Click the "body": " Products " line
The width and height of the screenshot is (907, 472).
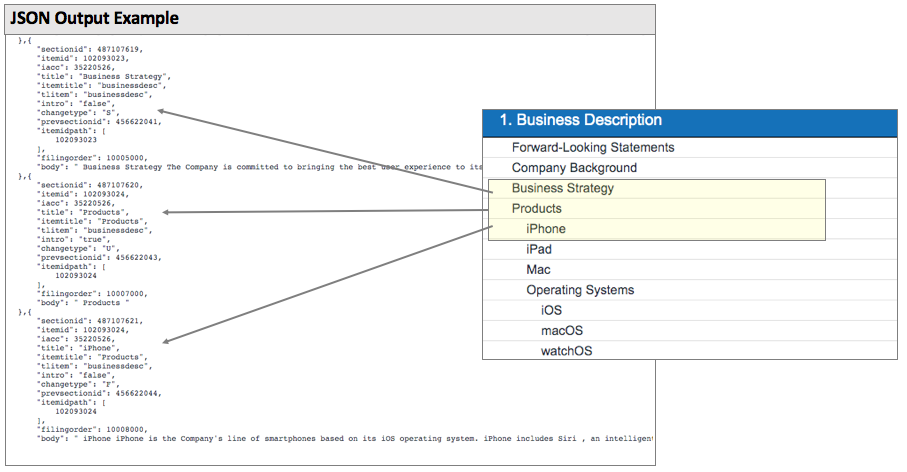[83, 303]
